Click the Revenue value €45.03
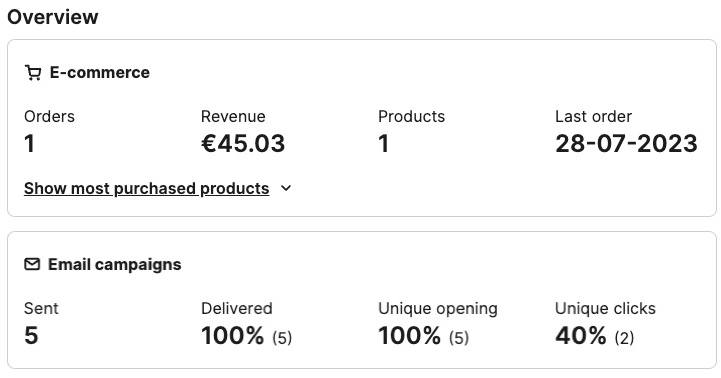The width and height of the screenshot is (721, 378). (243, 143)
